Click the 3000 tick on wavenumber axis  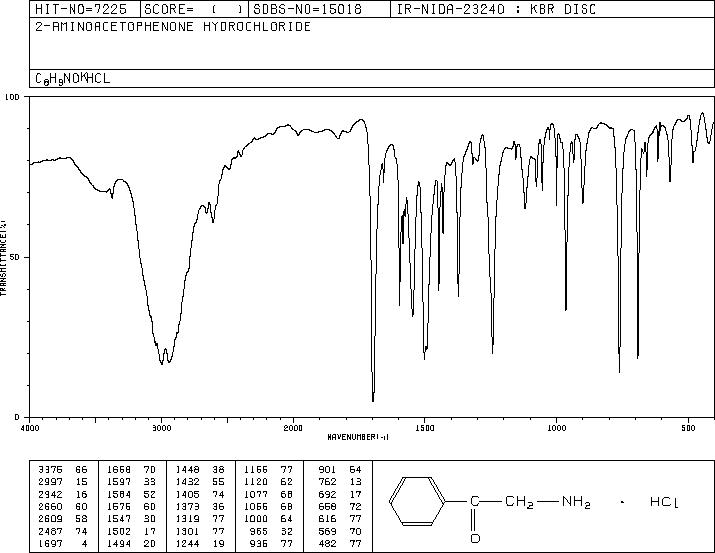pyautogui.click(x=162, y=428)
